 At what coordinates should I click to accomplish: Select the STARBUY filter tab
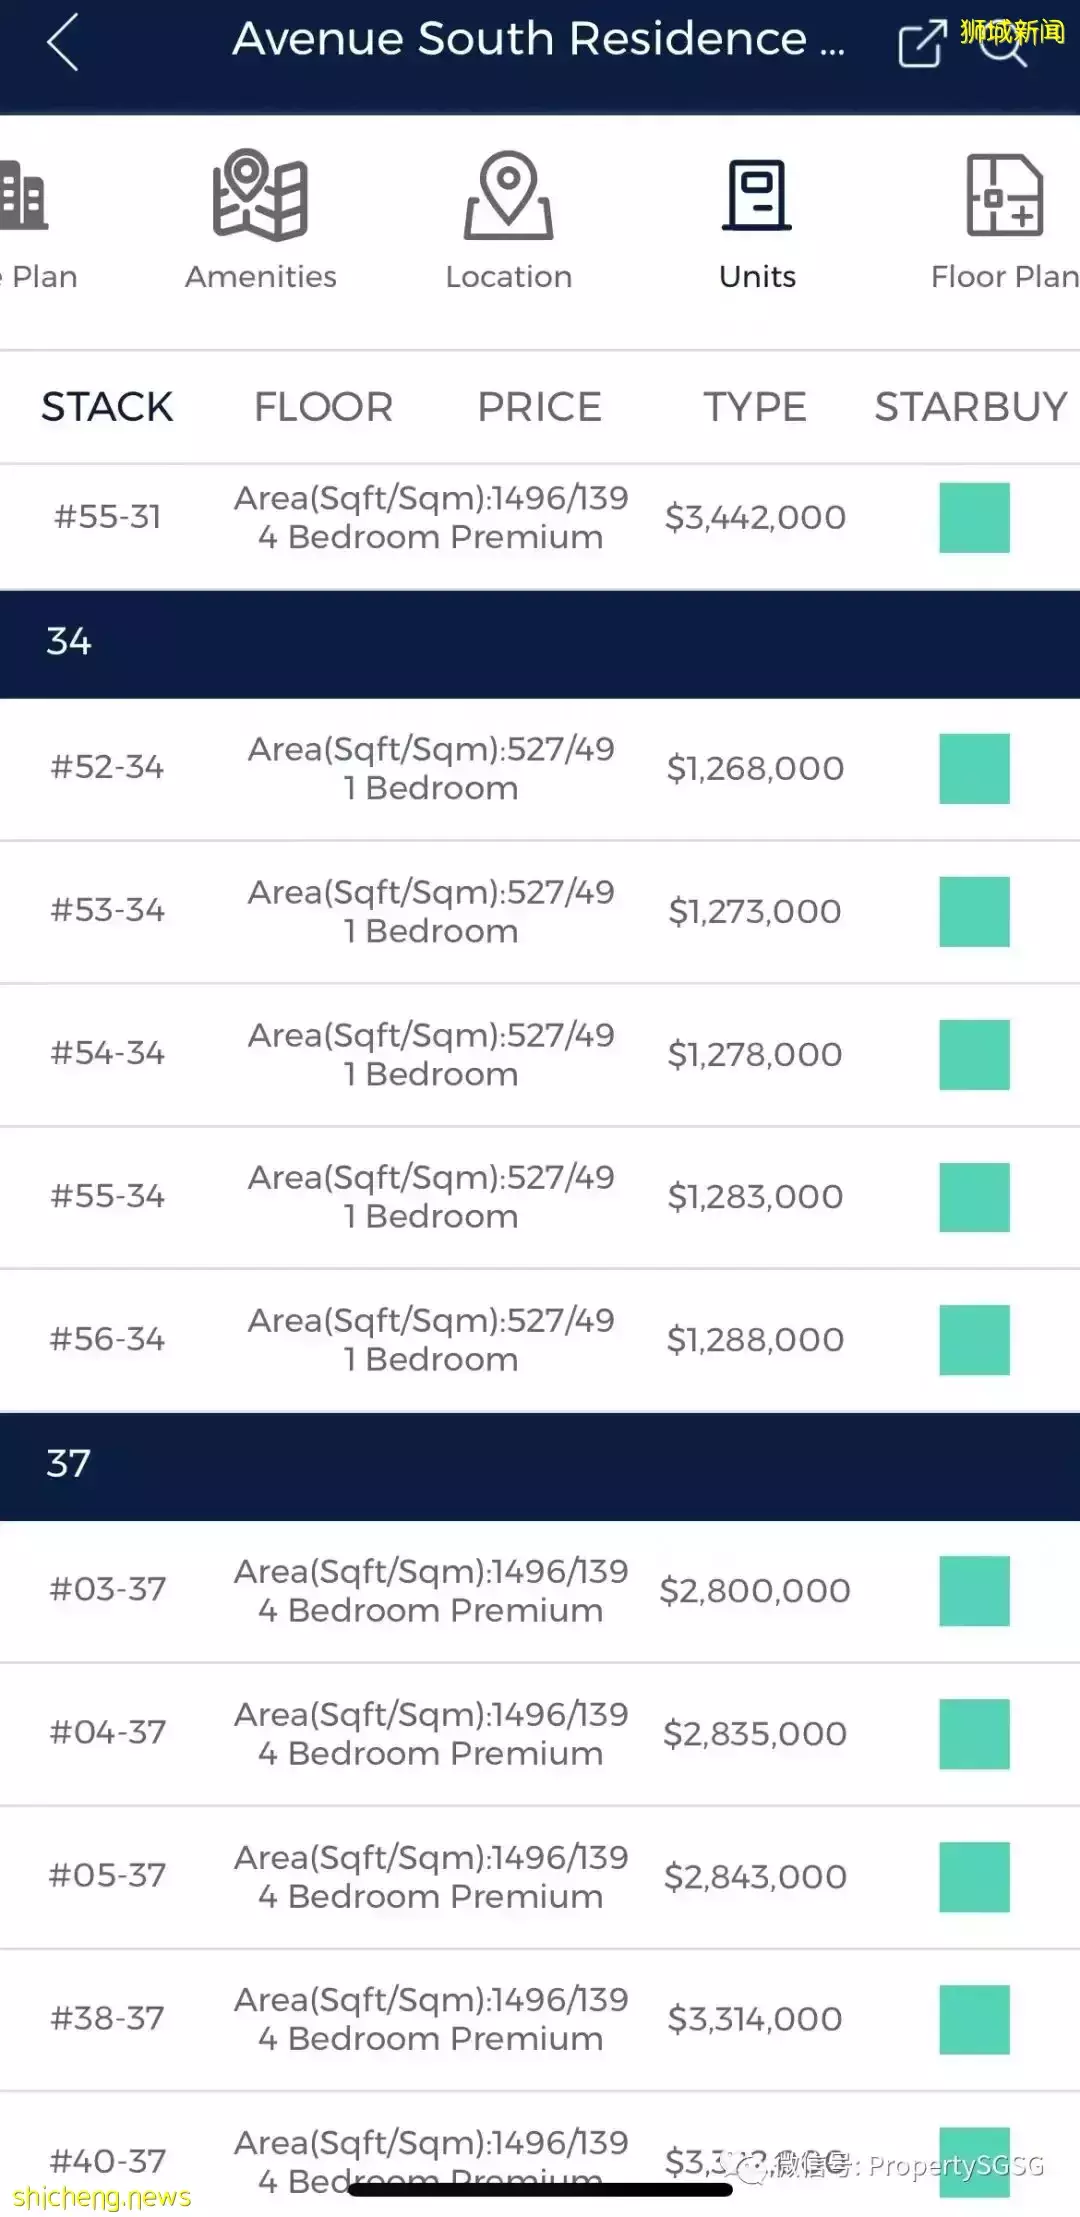970,407
